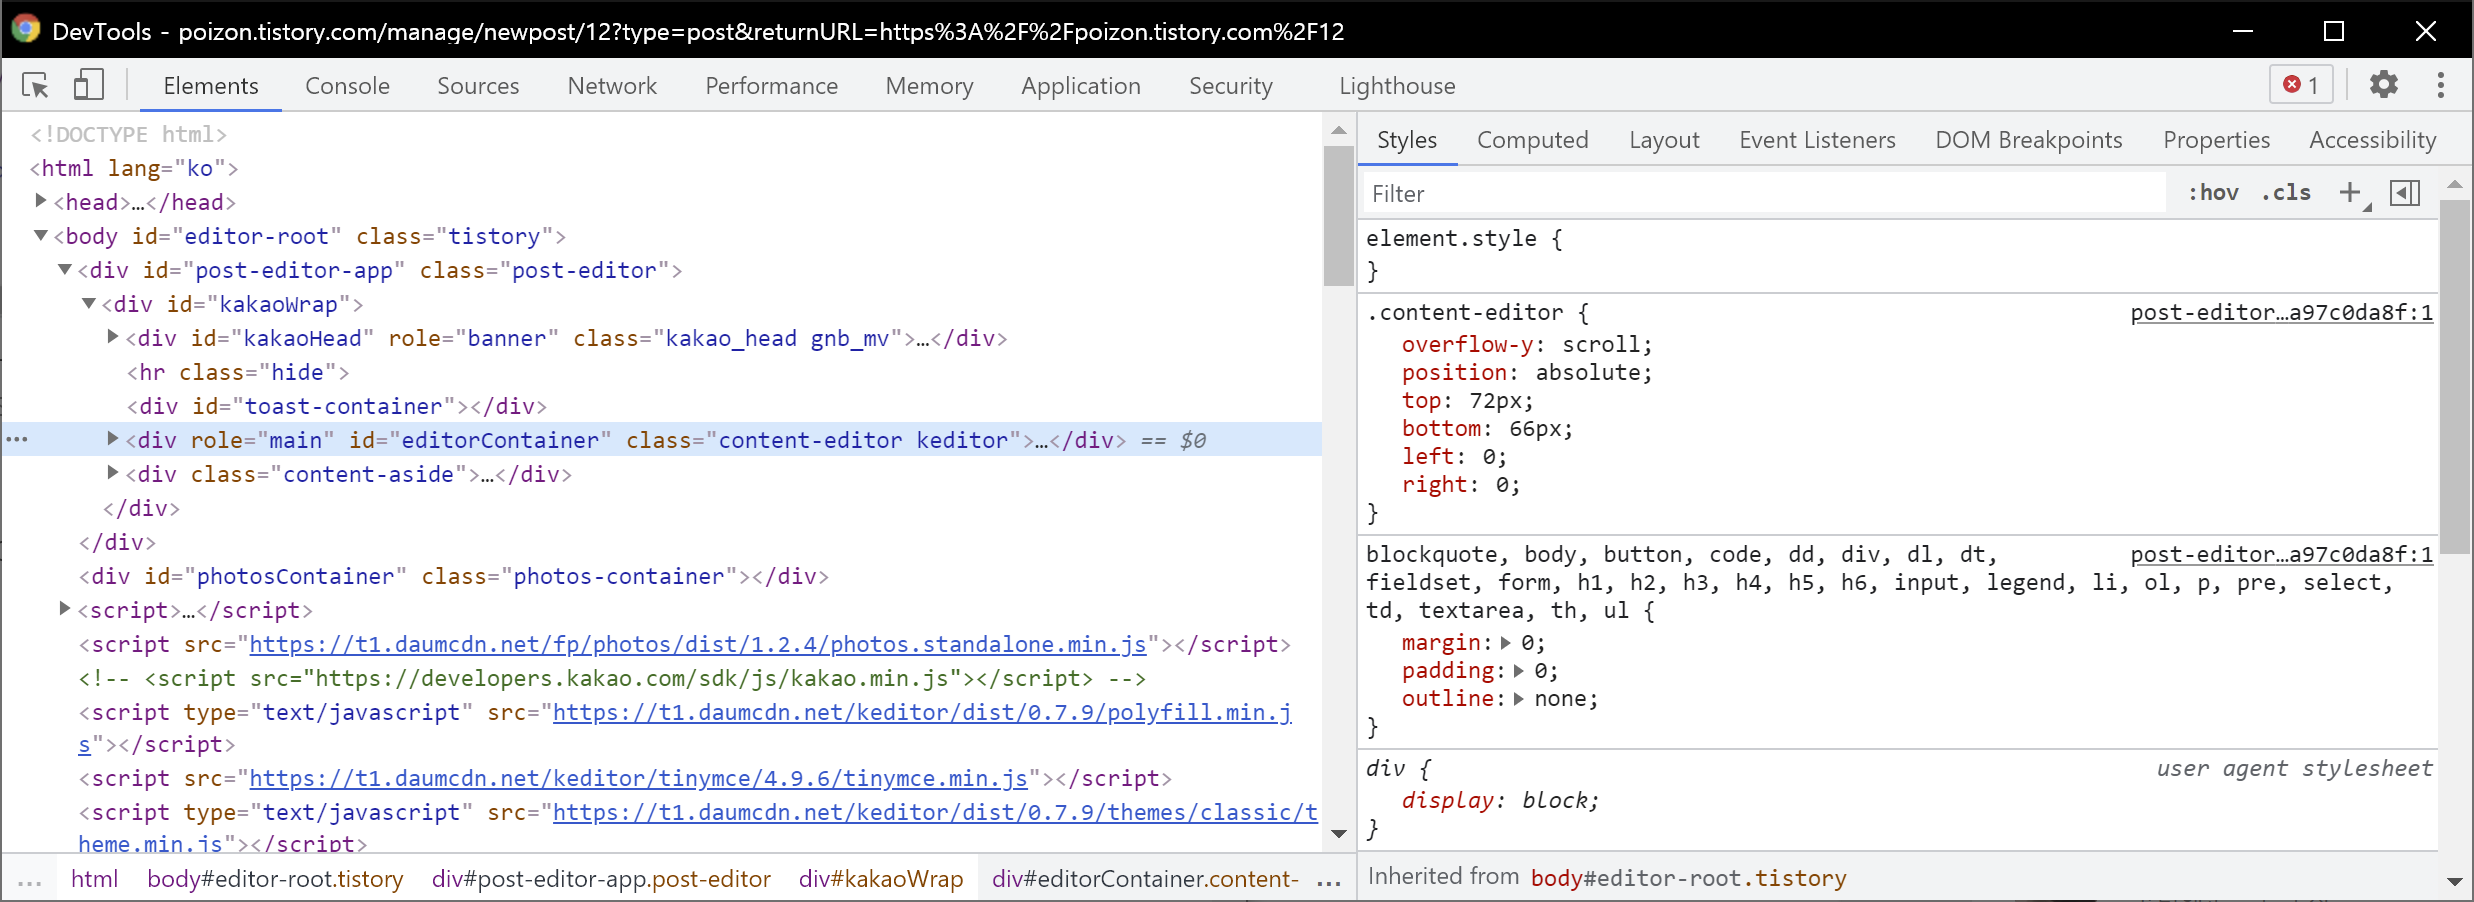The width and height of the screenshot is (2474, 902).
Task: Click the ellipsis beside the editorContainer row
Action: (17, 439)
